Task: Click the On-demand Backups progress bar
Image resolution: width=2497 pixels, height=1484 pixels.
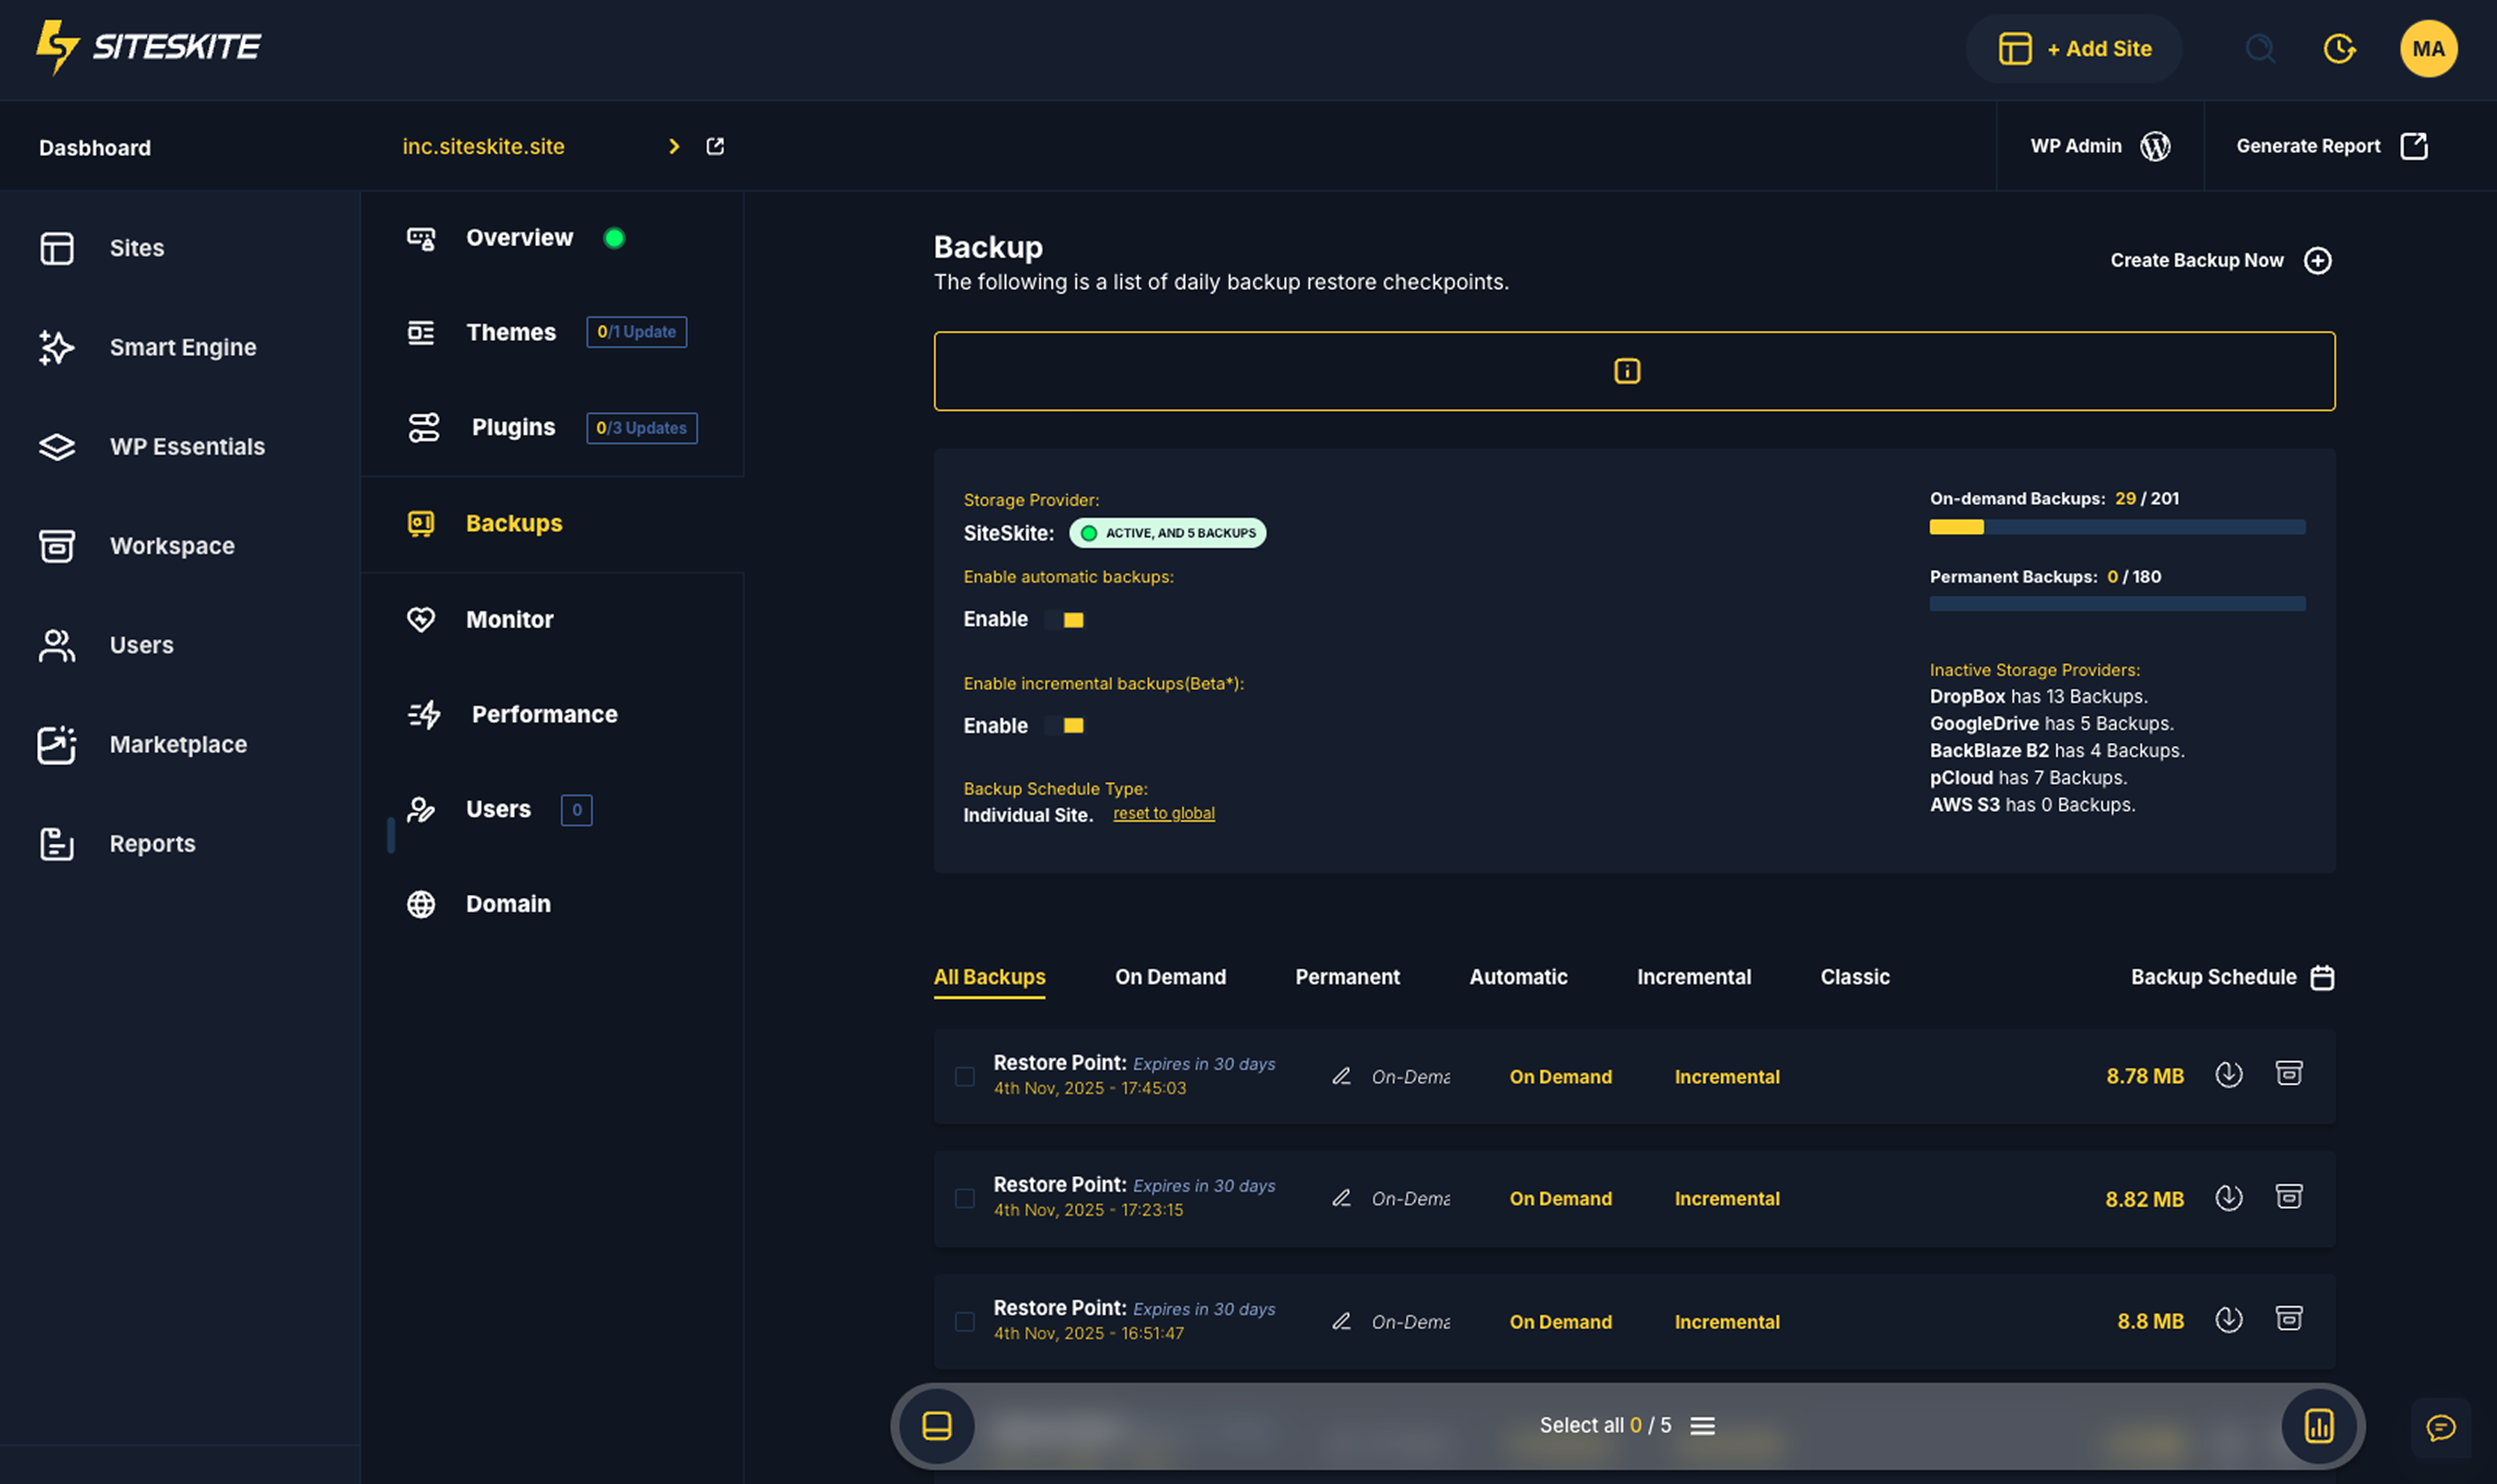Action: click(x=2116, y=527)
